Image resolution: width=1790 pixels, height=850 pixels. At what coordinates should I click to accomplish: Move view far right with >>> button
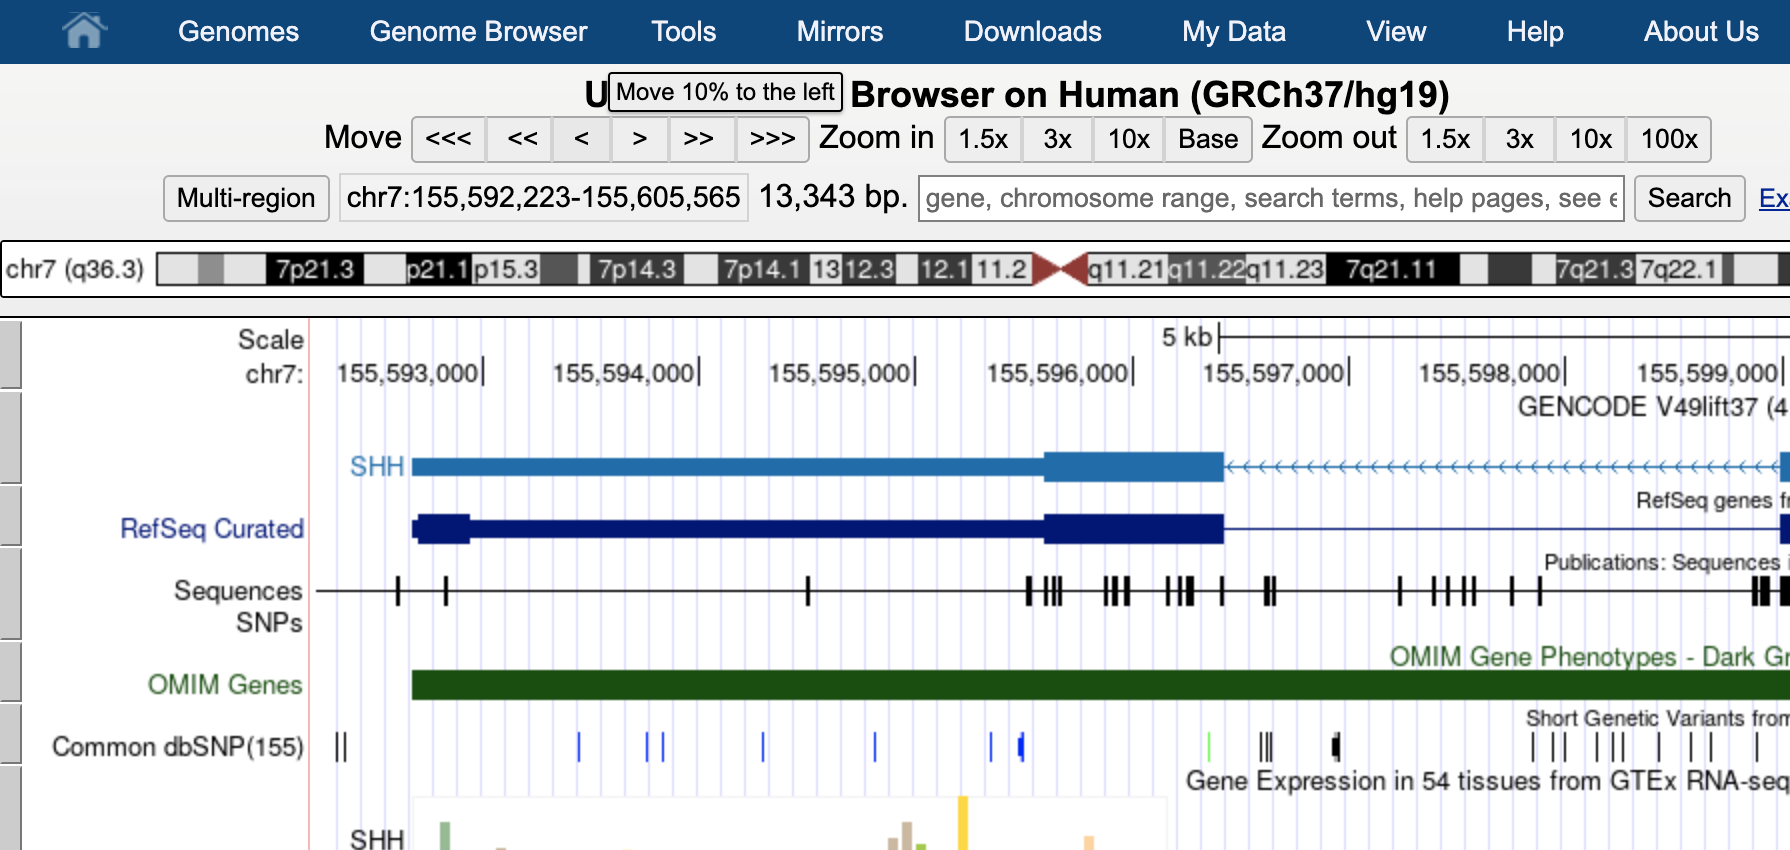772,139
